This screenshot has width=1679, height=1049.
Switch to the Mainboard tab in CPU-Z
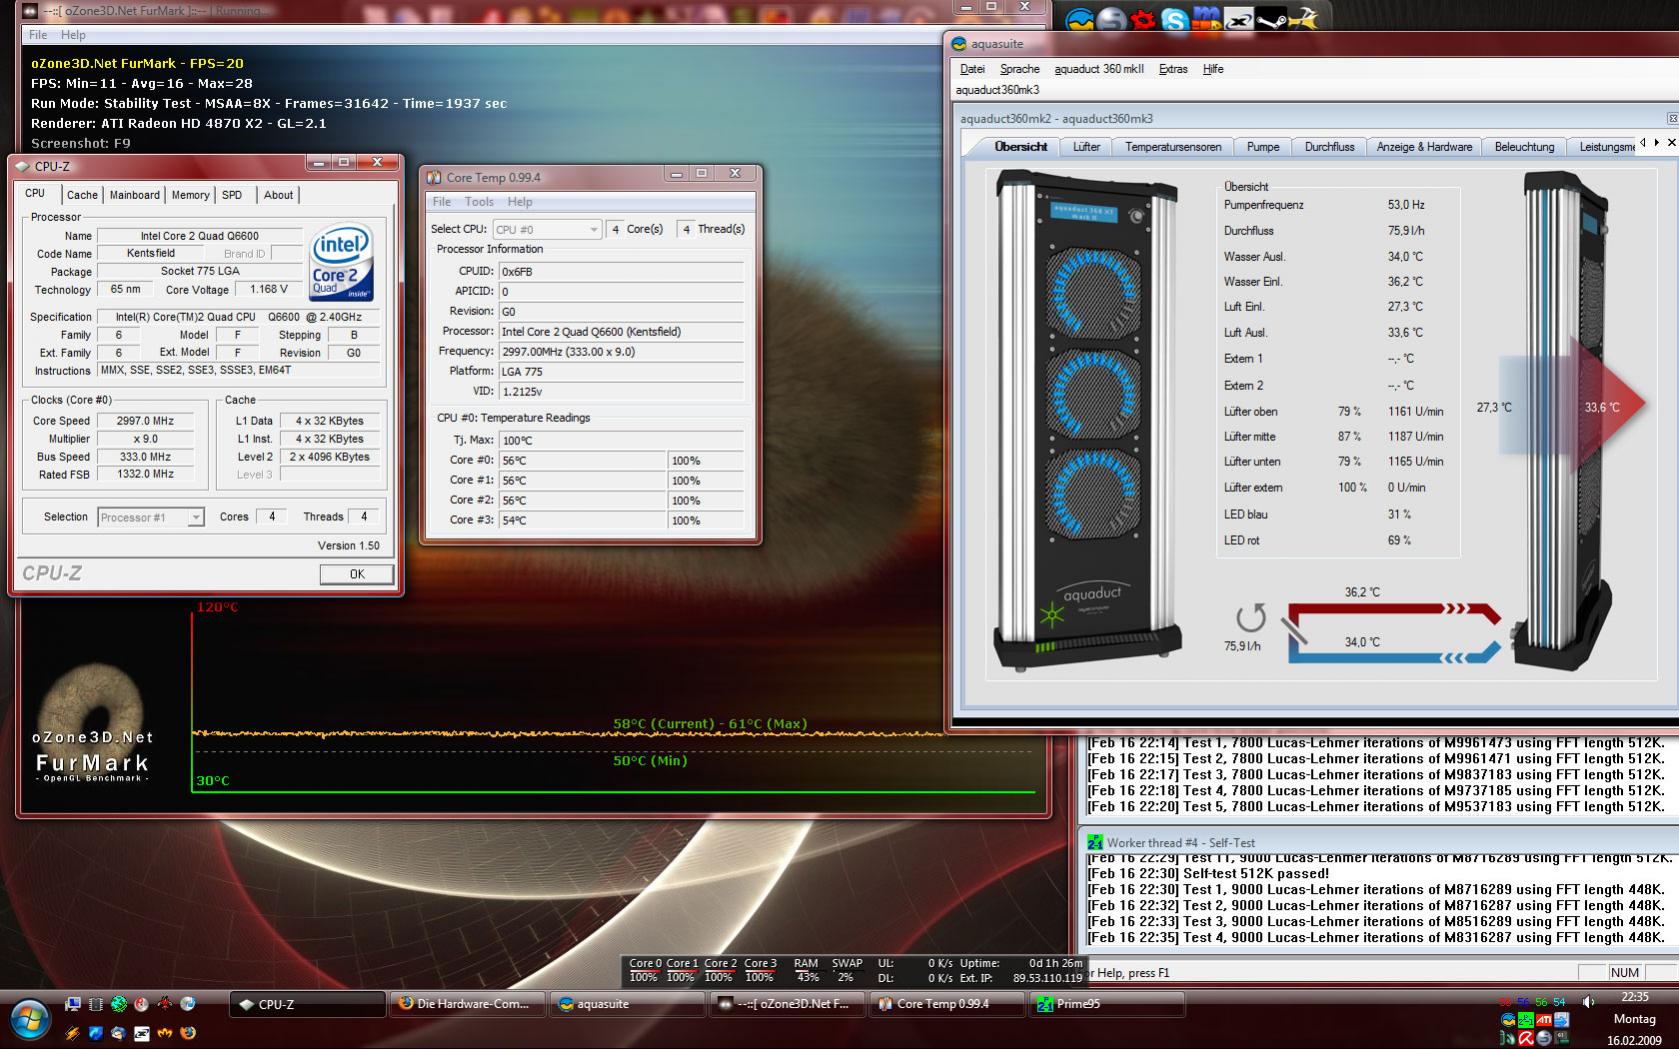pos(135,195)
